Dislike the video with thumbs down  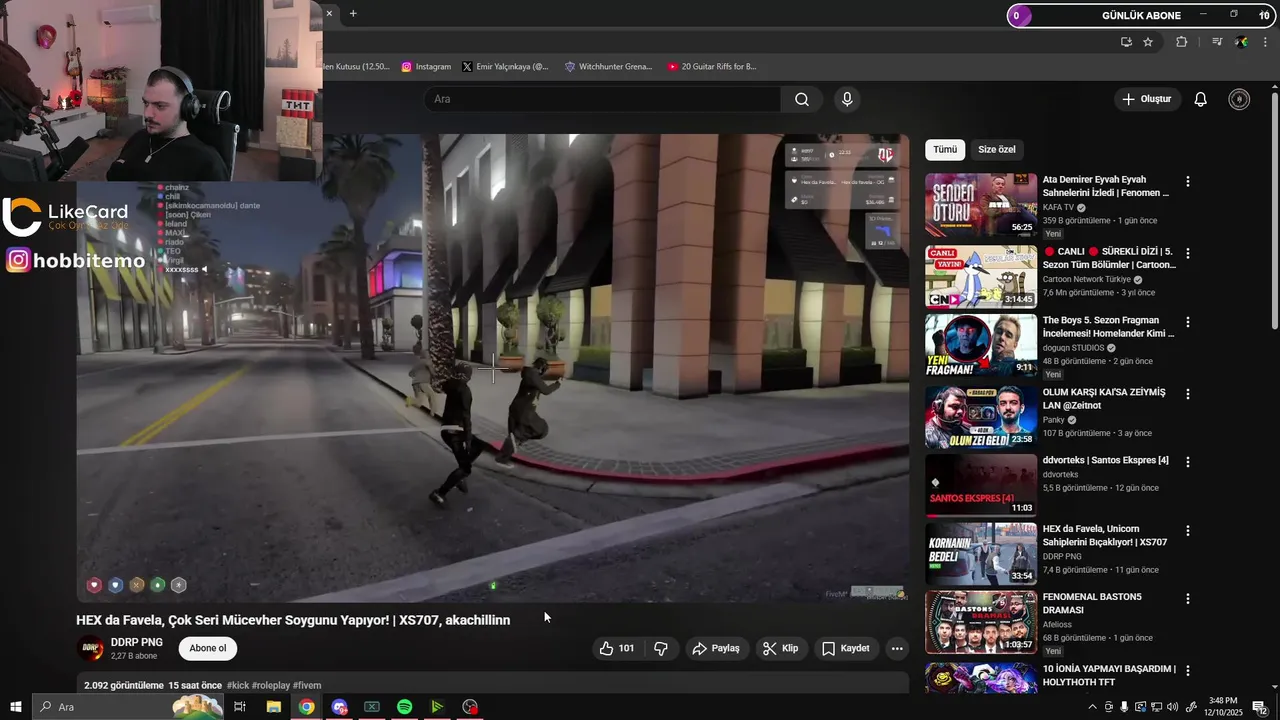pyautogui.click(x=661, y=648)
